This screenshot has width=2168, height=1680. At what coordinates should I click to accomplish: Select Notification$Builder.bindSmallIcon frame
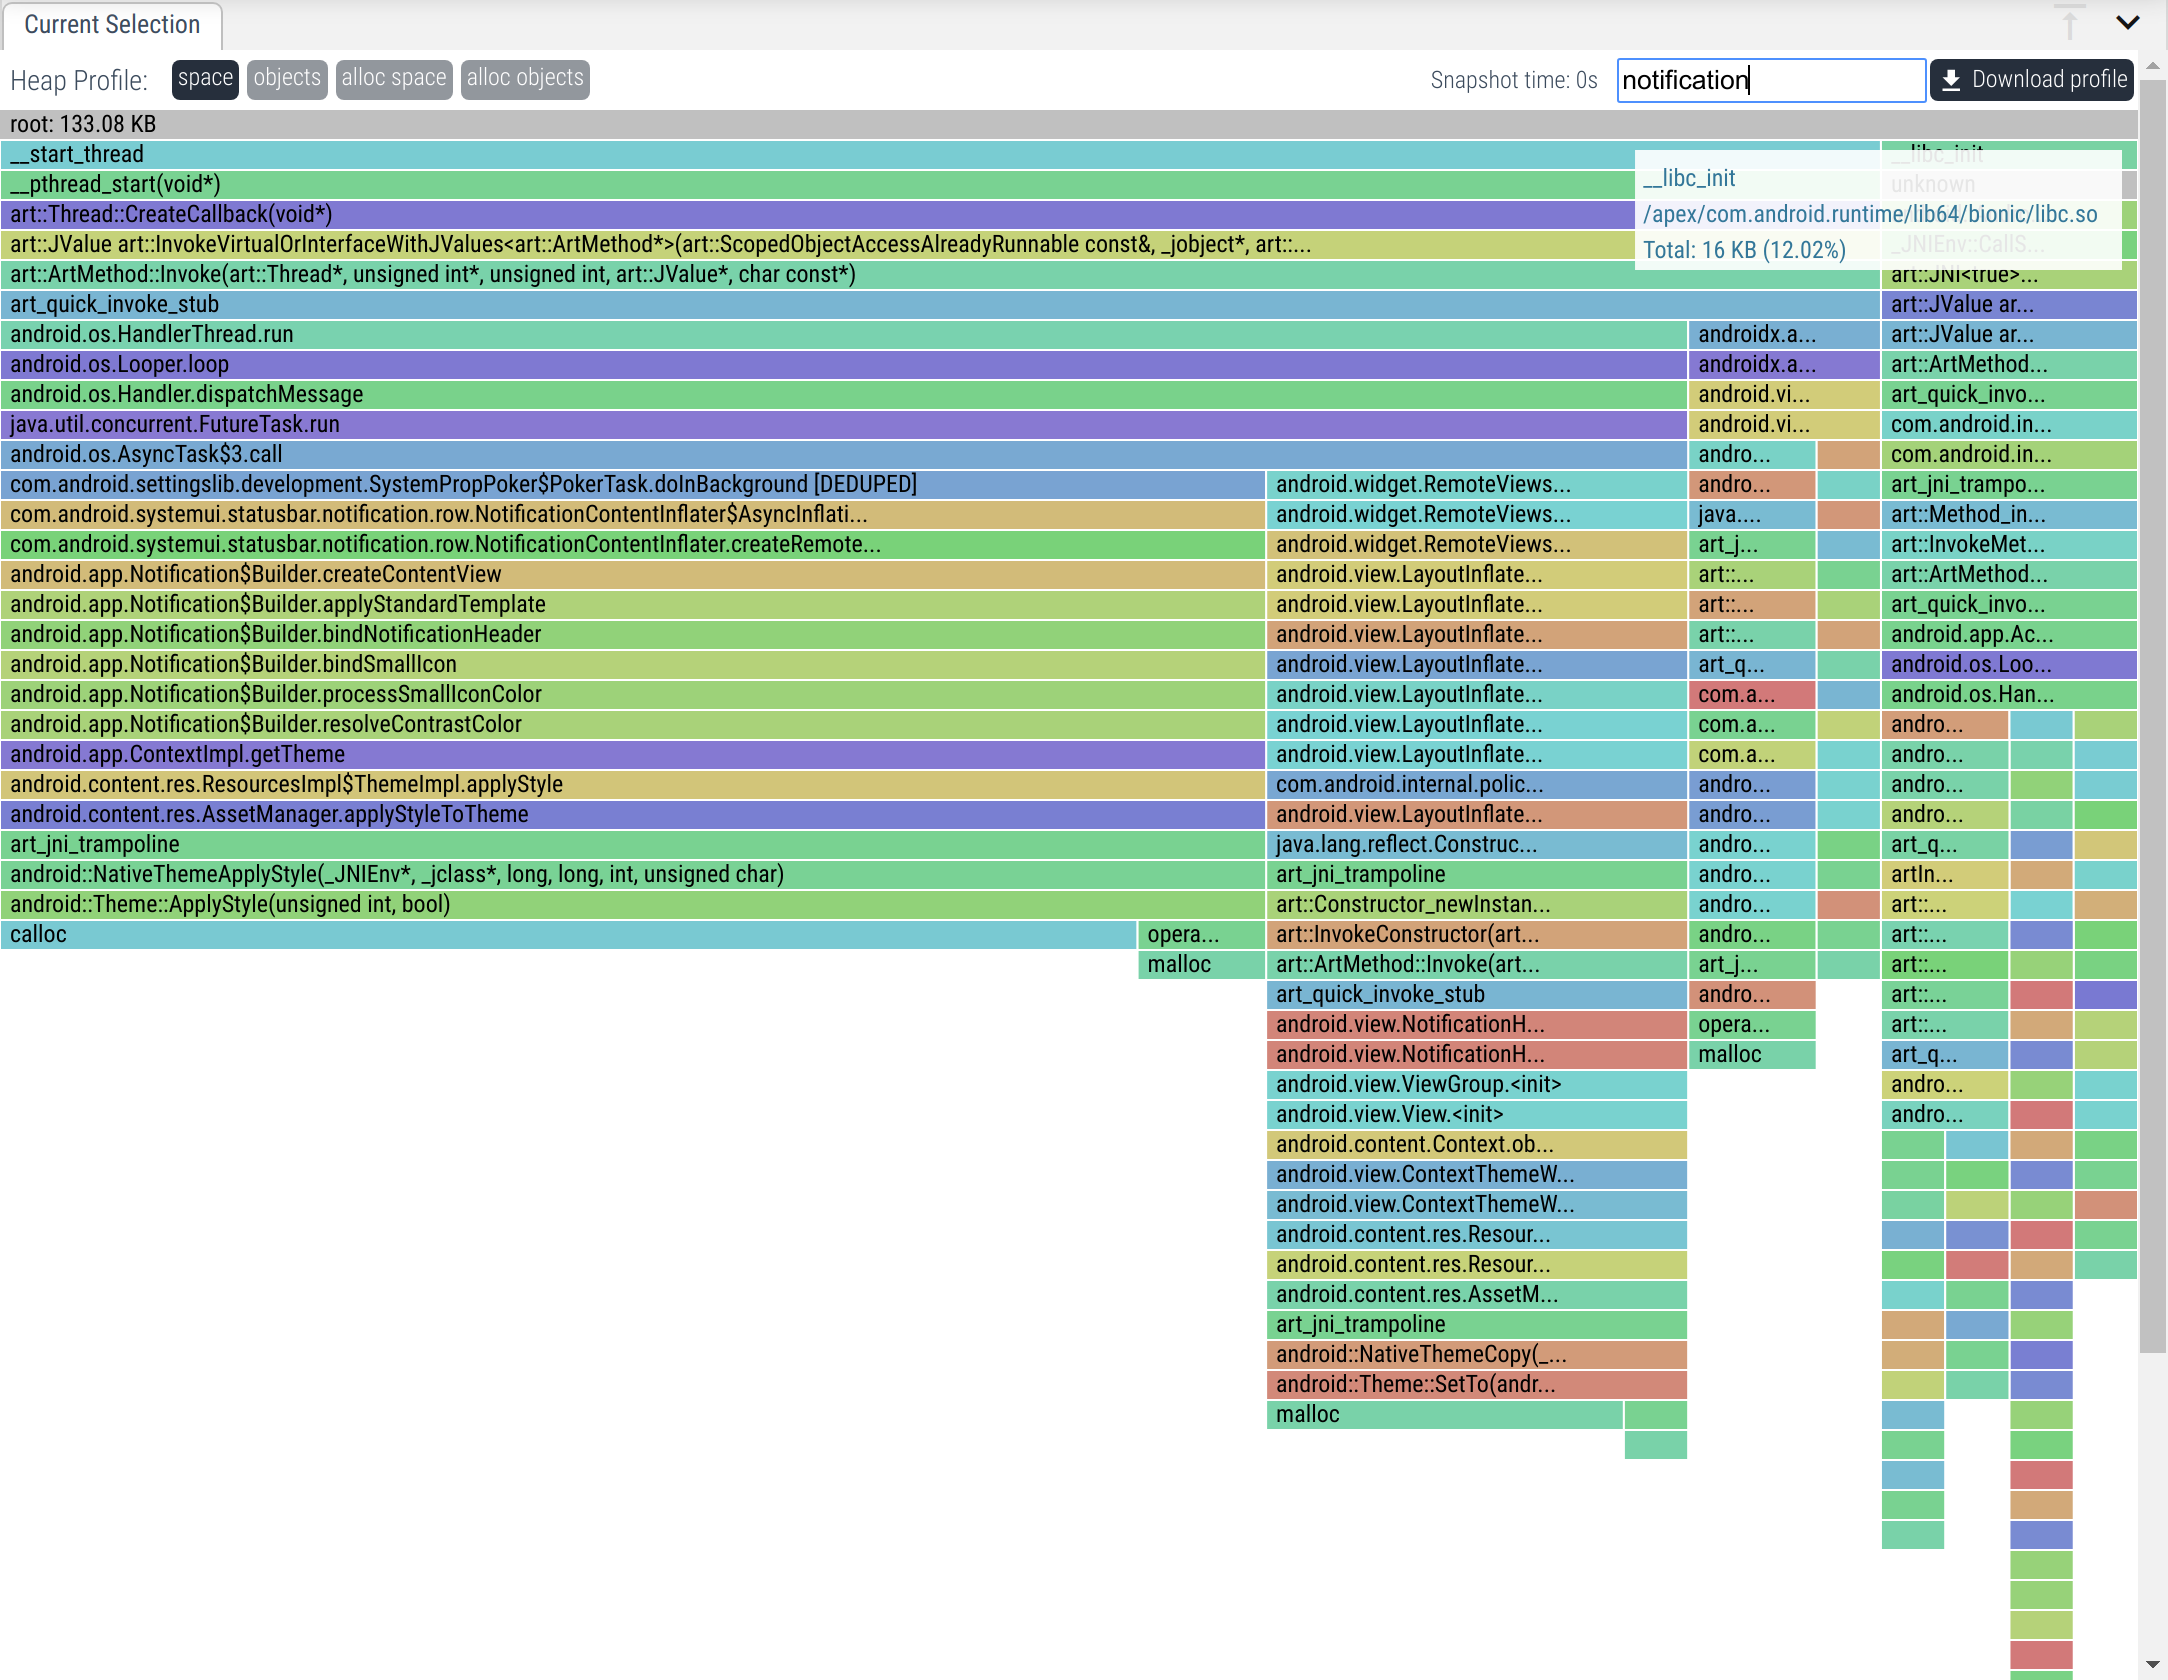tap(600, 664)
